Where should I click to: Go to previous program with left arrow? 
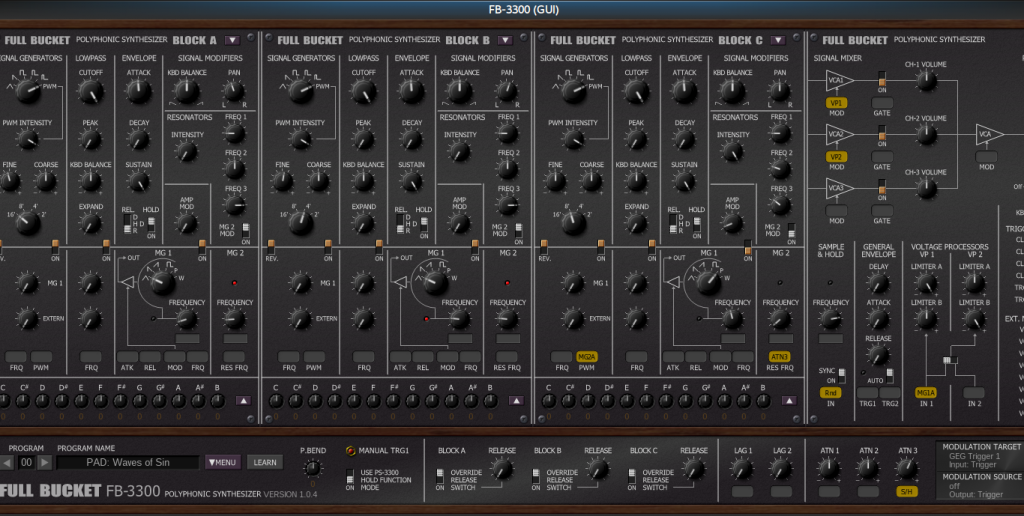[6, 462]
